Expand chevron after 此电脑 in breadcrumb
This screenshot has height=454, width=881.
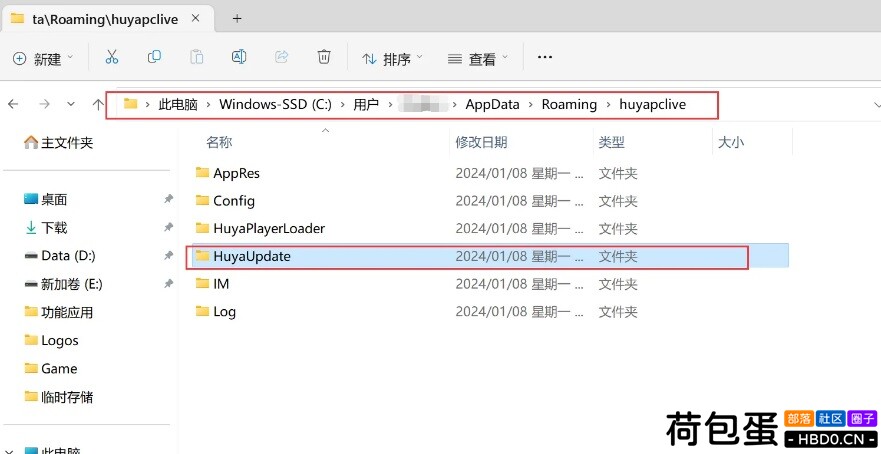point(208,105)
